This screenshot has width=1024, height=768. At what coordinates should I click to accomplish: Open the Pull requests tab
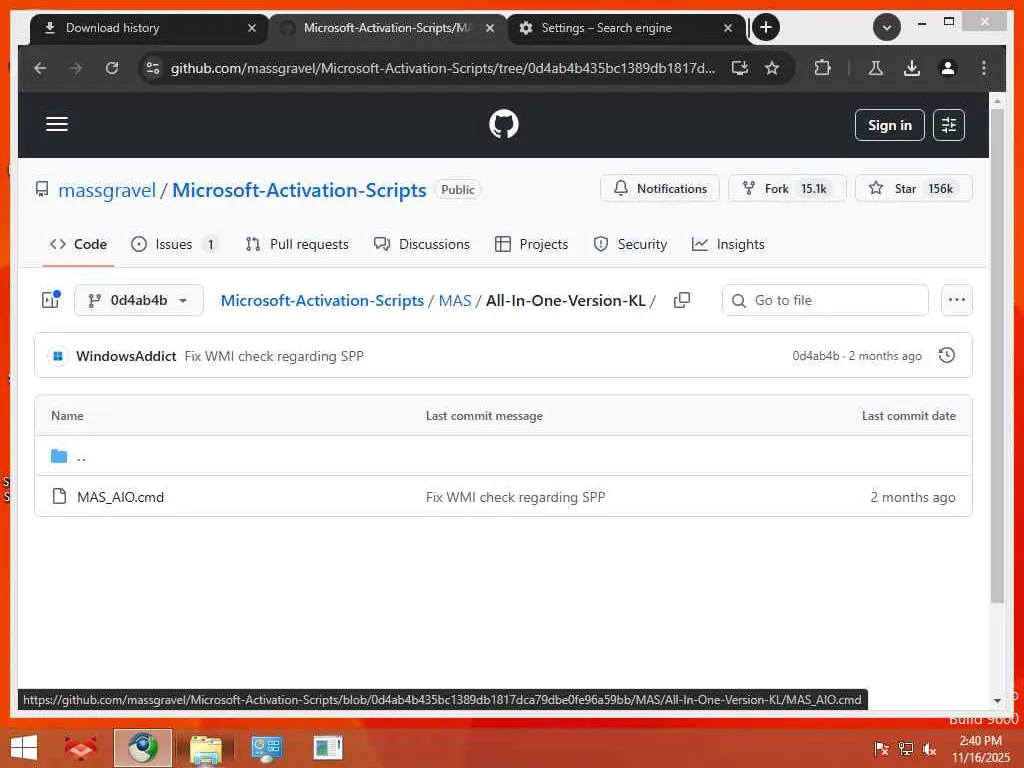tap(297, 244)
